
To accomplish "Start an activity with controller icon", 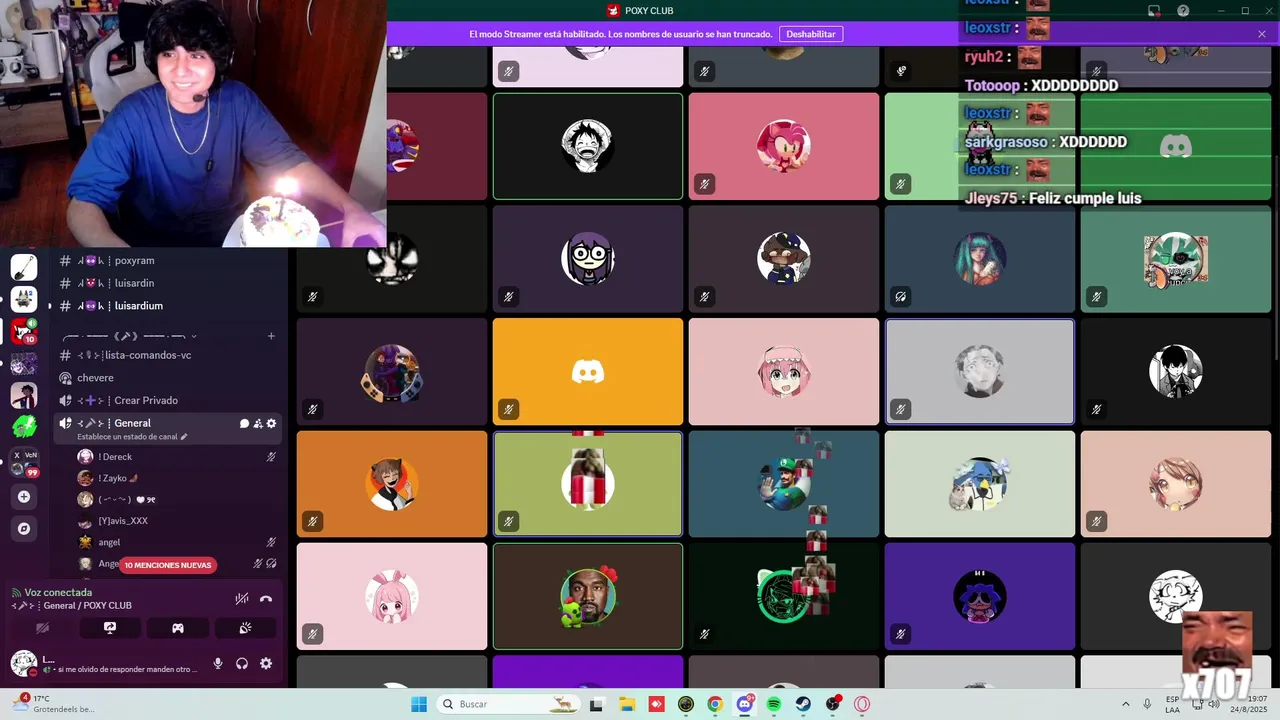I will [177, 628].
